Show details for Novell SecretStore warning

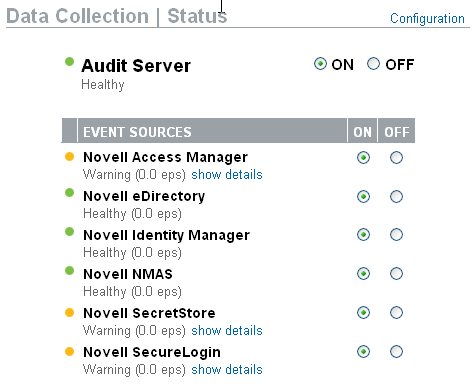coord(227,331)
